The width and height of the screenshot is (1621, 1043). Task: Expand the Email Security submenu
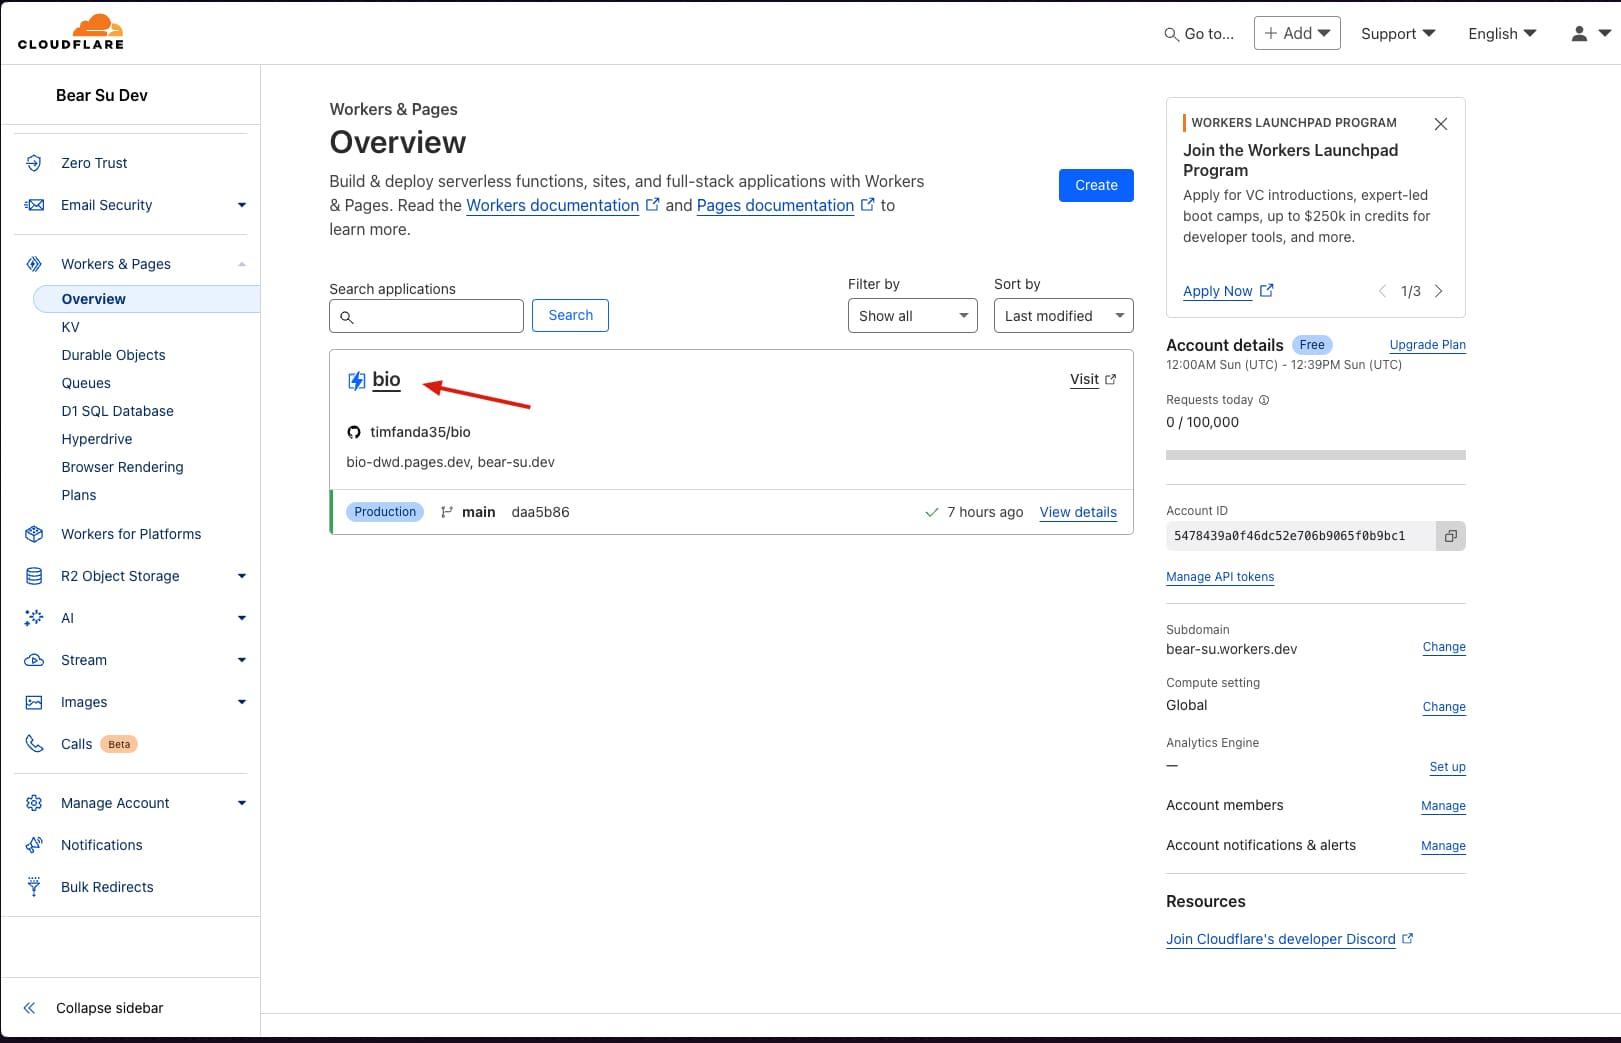241,205
